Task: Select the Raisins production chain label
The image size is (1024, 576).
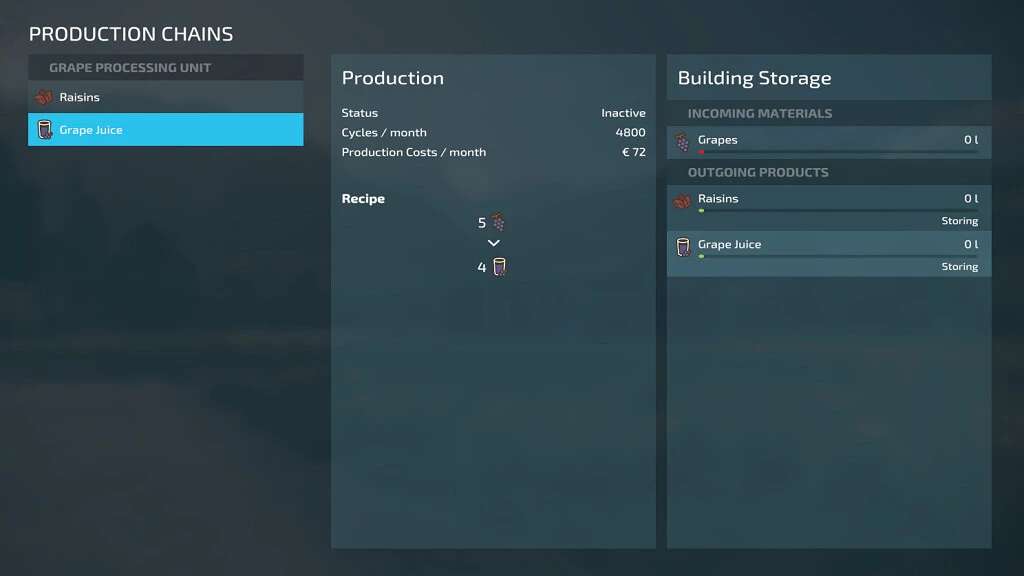Action: click(x=79, y=98)
